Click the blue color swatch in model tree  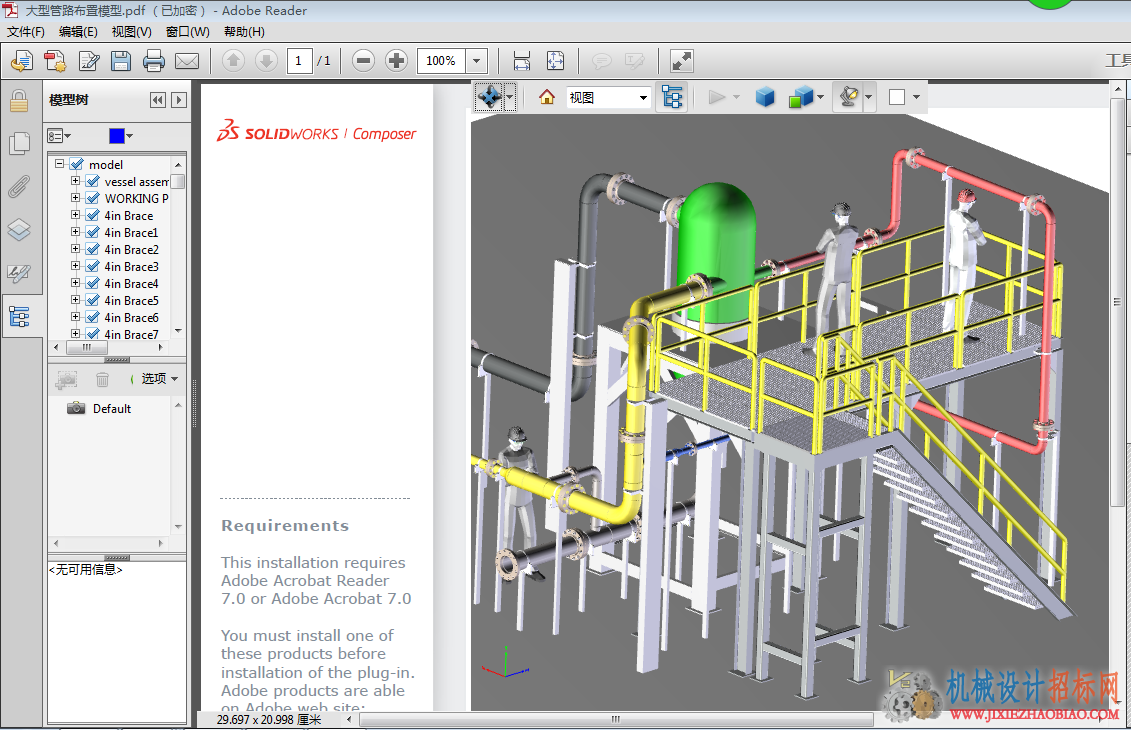(117, 136)
